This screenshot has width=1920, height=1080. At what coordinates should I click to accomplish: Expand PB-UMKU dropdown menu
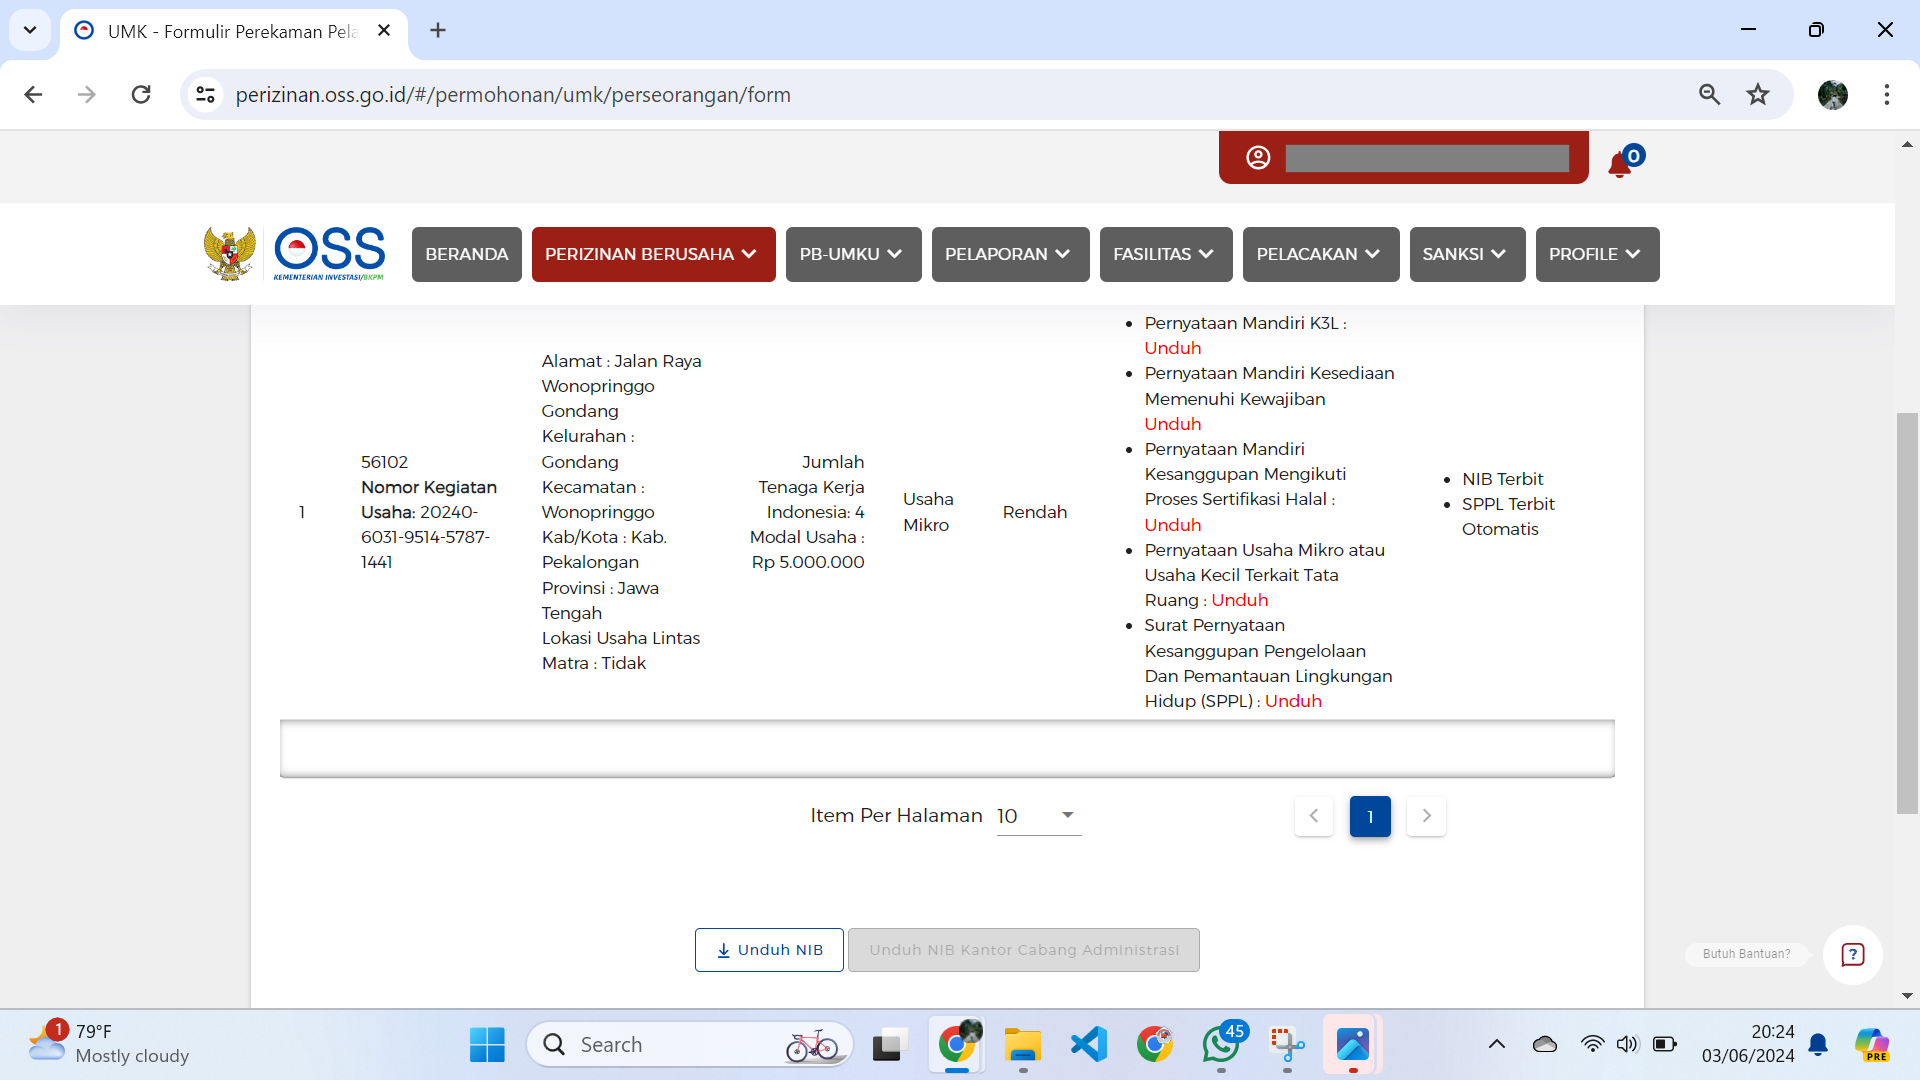point(854,254)
